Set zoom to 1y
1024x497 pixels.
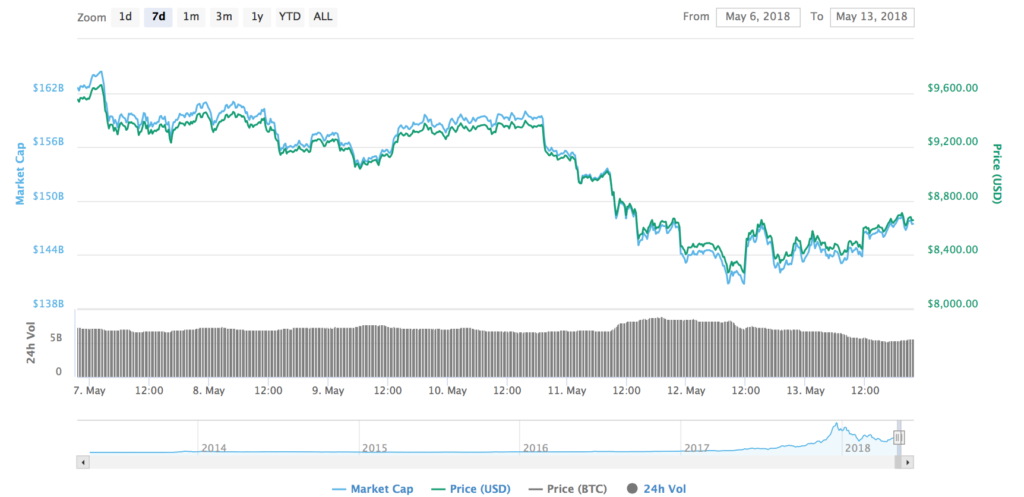tap(257, 17)
